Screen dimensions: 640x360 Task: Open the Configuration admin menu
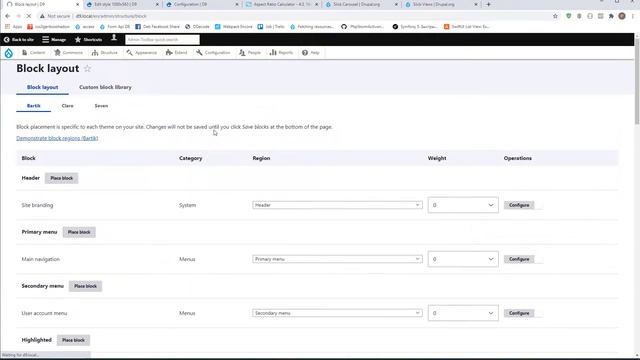point(213,53)
